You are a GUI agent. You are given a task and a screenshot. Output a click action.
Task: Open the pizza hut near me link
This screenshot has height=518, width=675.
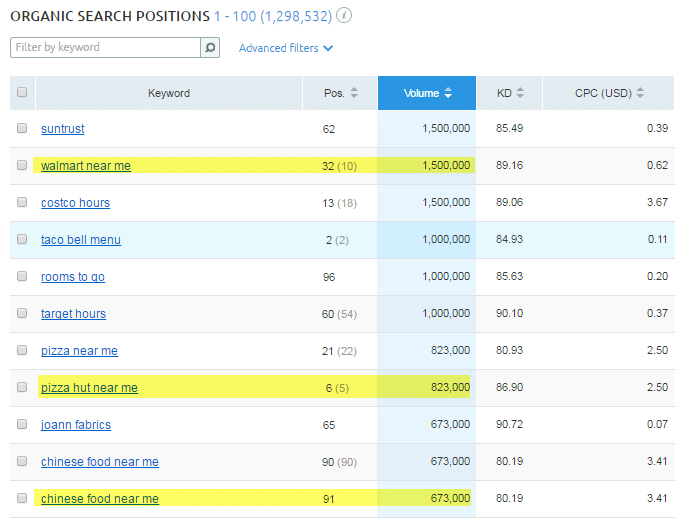(x=89, y=388)
